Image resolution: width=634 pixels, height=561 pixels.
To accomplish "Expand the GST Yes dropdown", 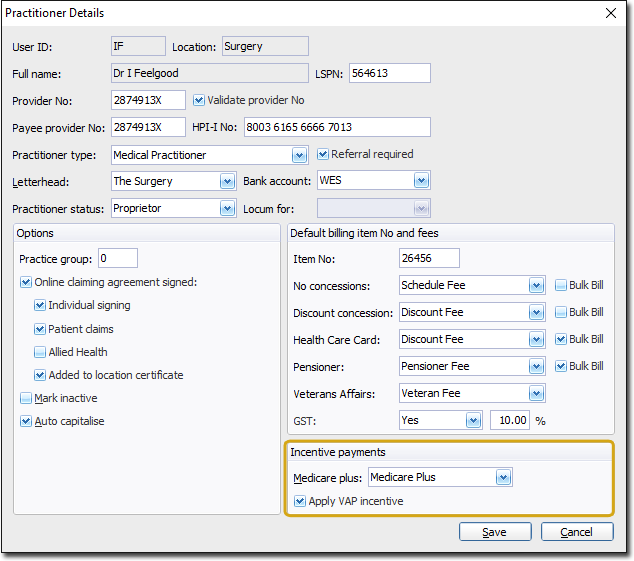I will [x=473, y=420].
